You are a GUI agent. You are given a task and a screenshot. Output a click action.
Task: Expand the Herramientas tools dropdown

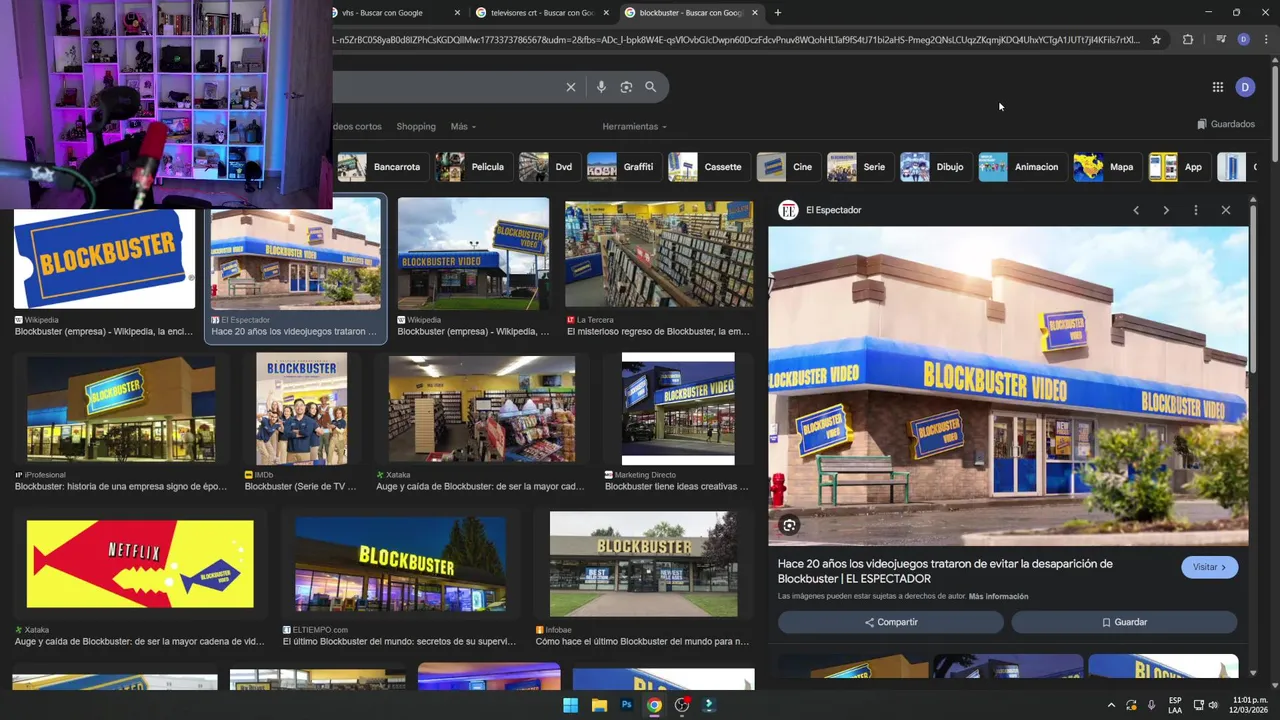(634, 127)
